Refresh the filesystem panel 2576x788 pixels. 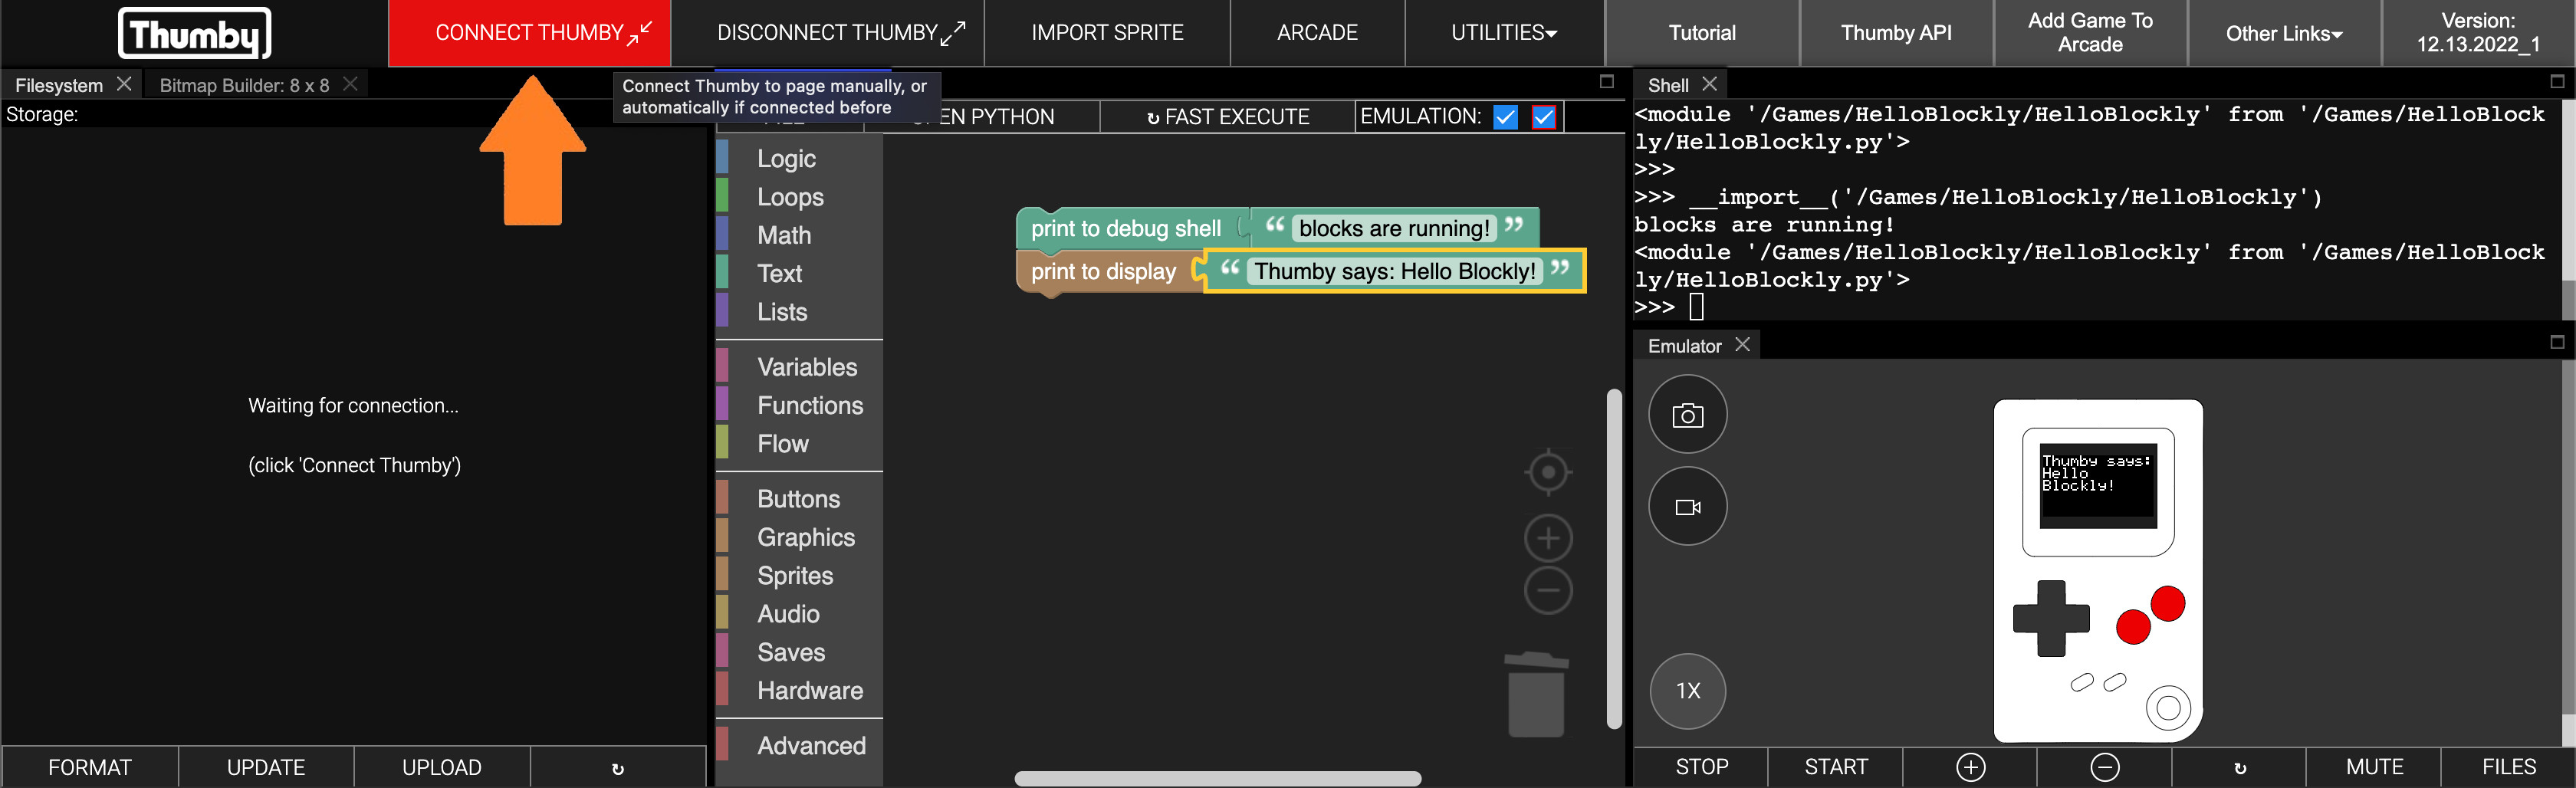[x=617, y=767]
